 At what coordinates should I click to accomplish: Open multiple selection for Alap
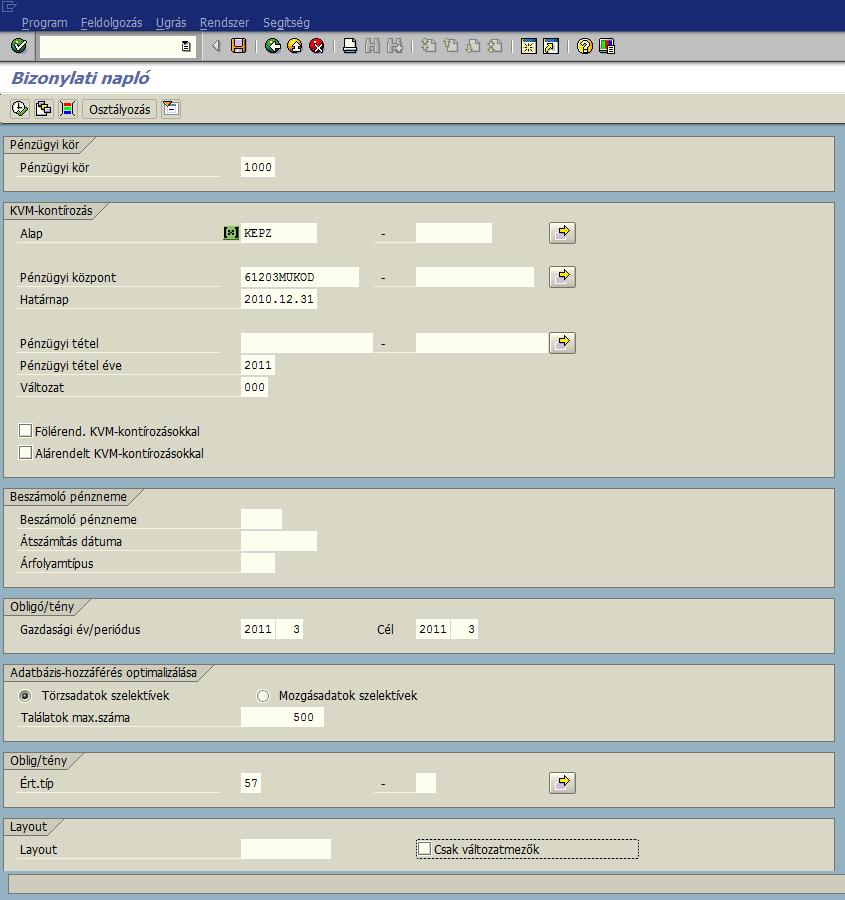(562, 232)
